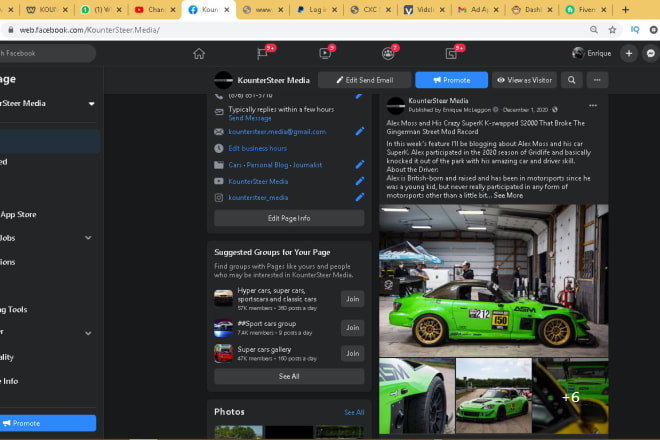Click the IQ extension icon
Viewport: 660px width, 440px height.
pos(635,30)
